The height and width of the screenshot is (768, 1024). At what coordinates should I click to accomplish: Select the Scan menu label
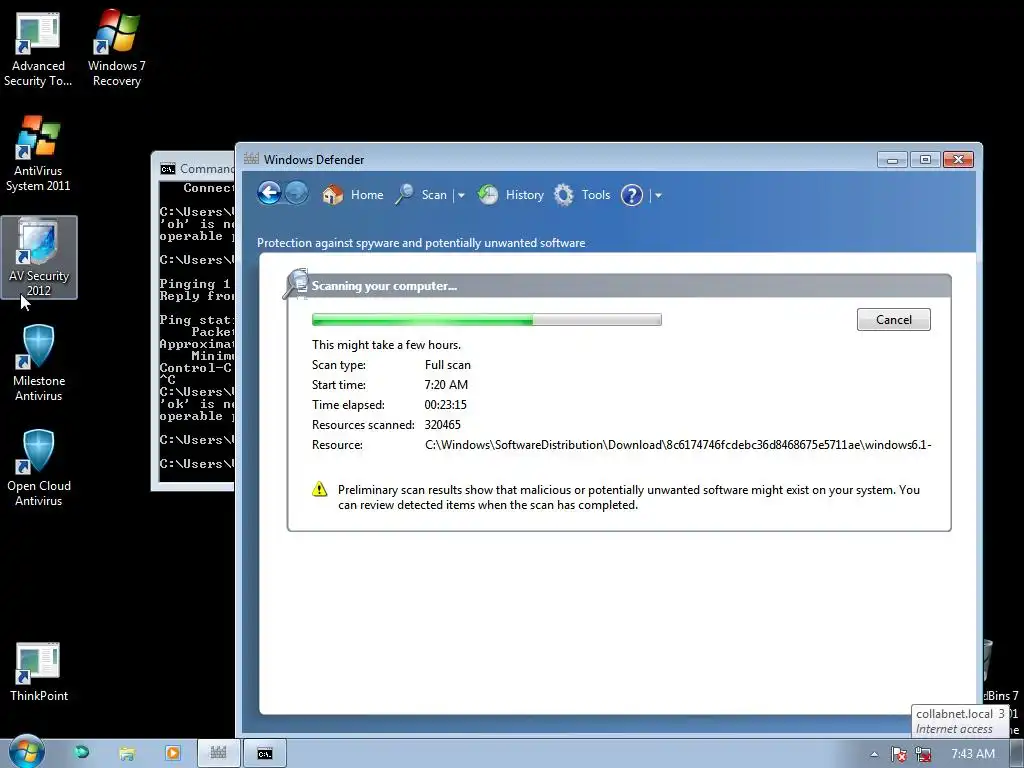(x=434, y=195)
